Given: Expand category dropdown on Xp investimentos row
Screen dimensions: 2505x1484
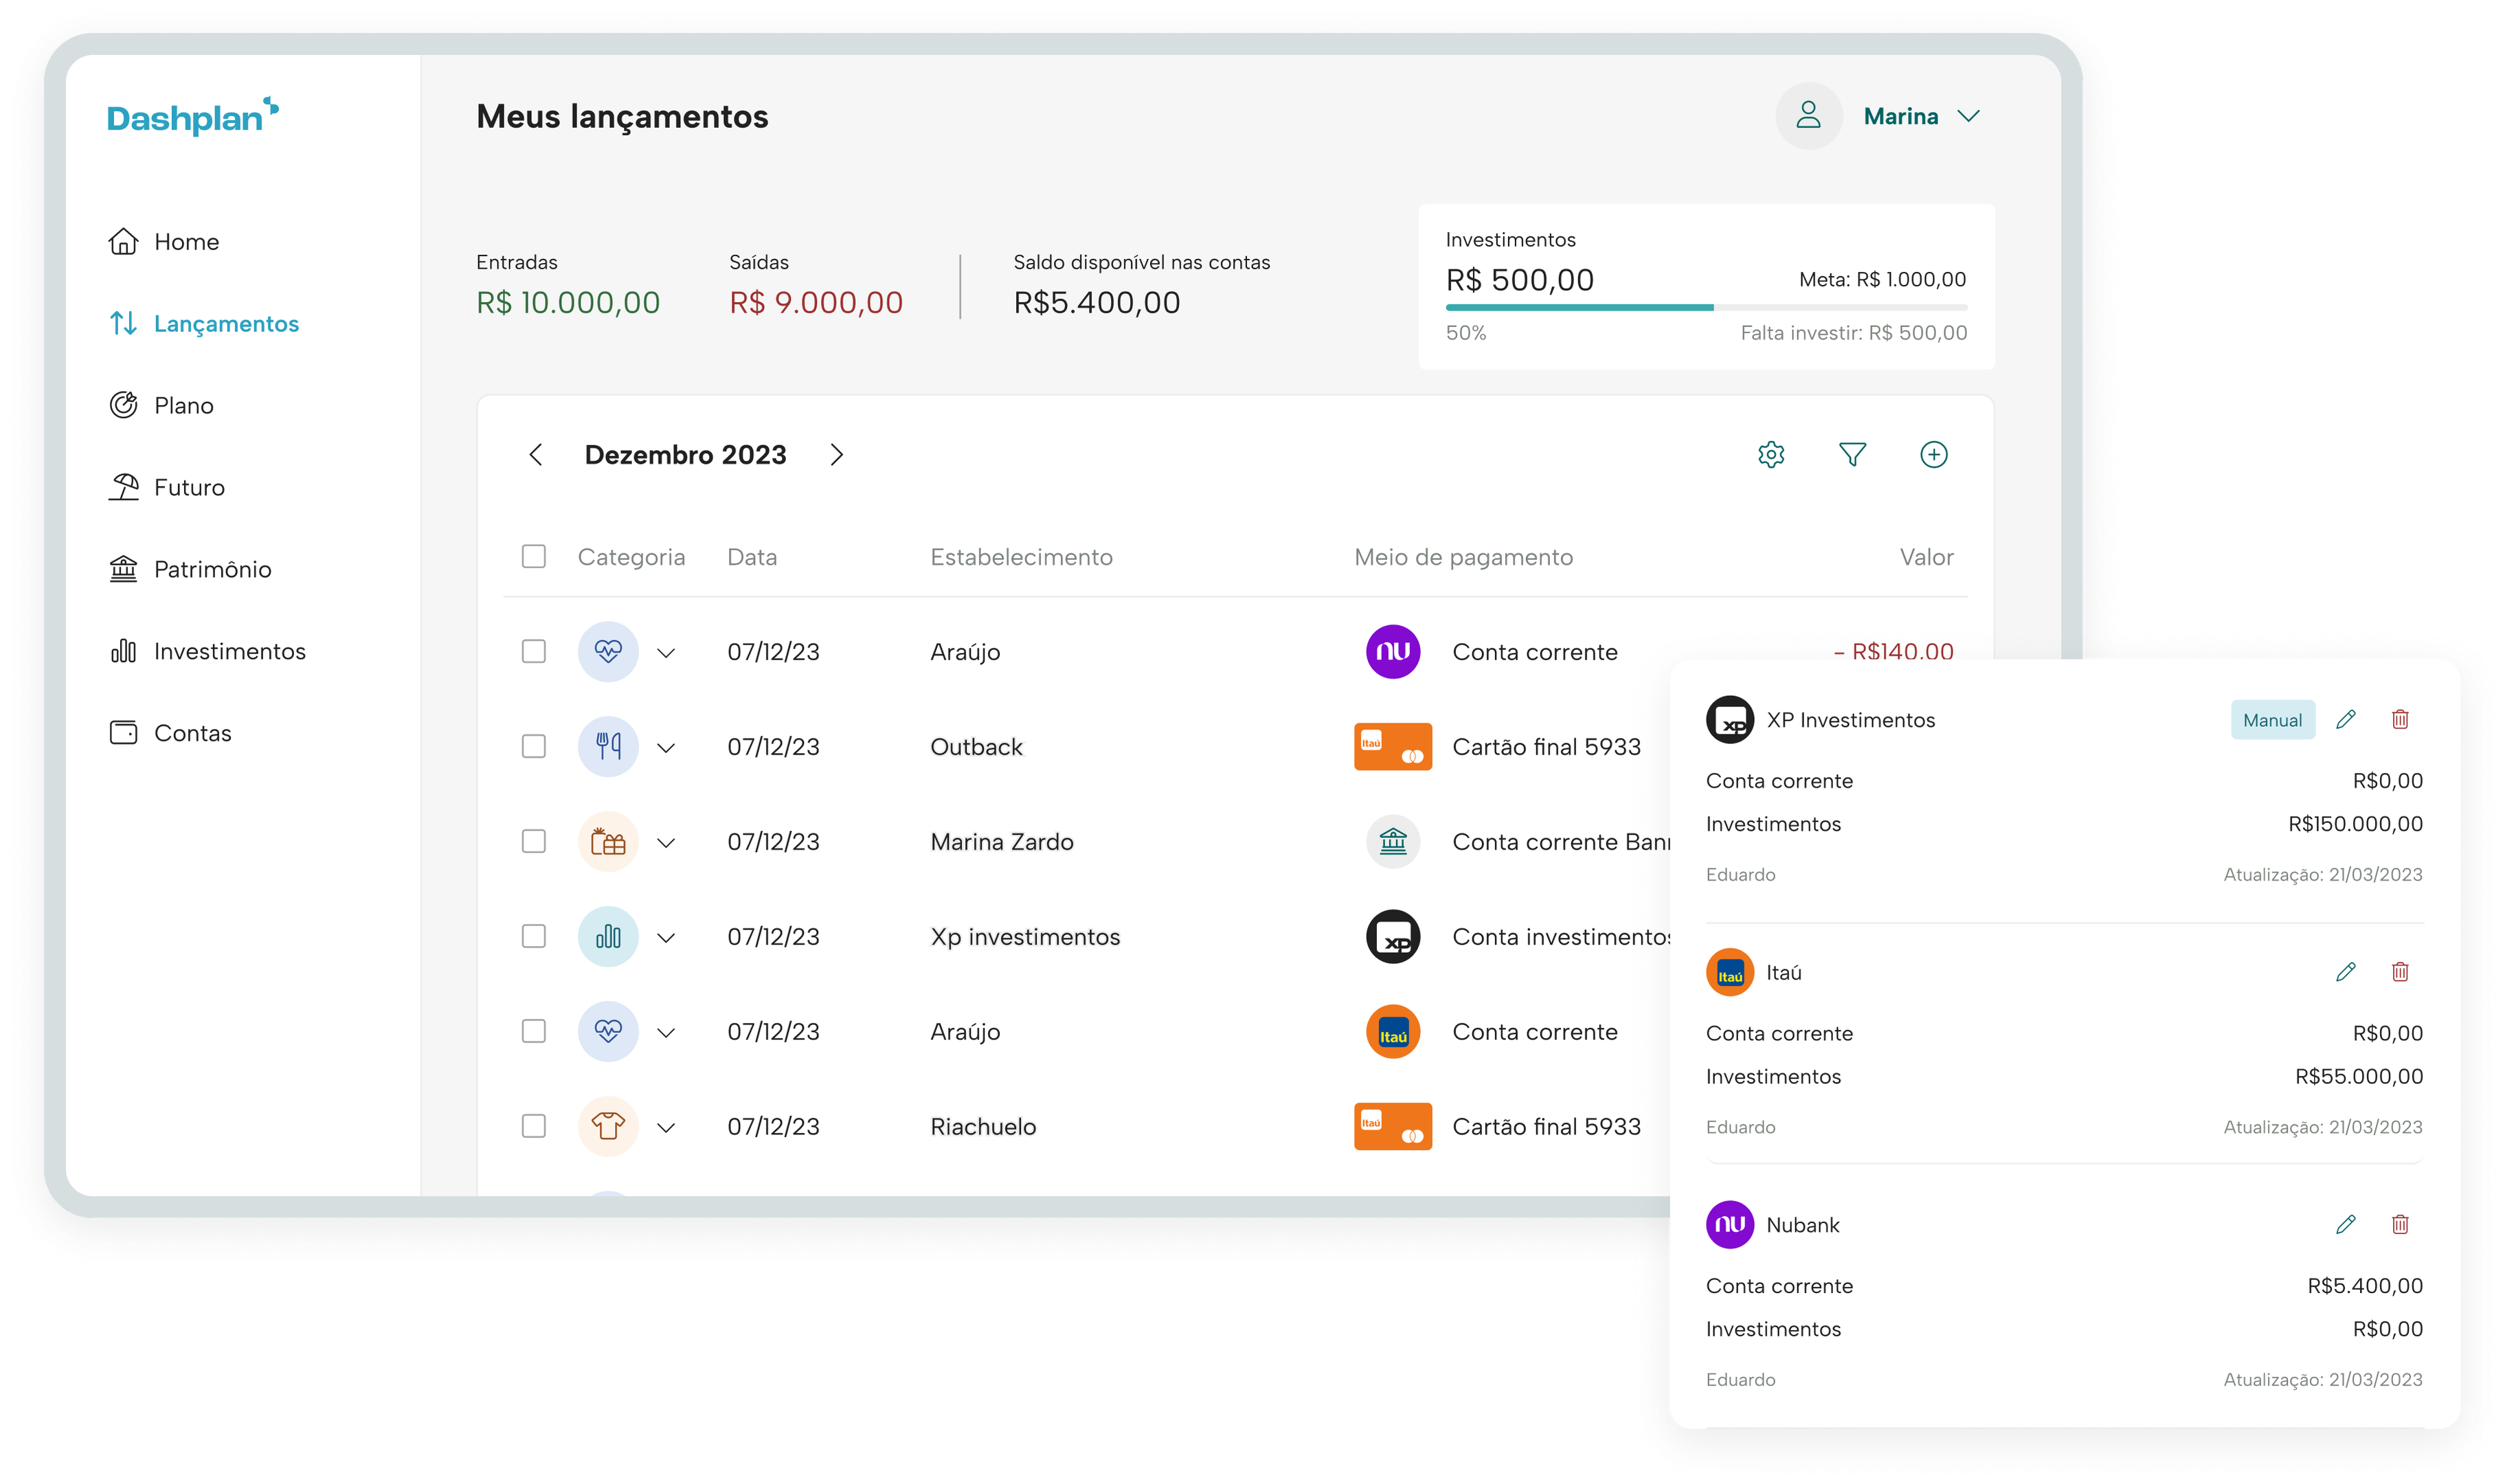Looking at the screenshot, I should coord(666,938).
